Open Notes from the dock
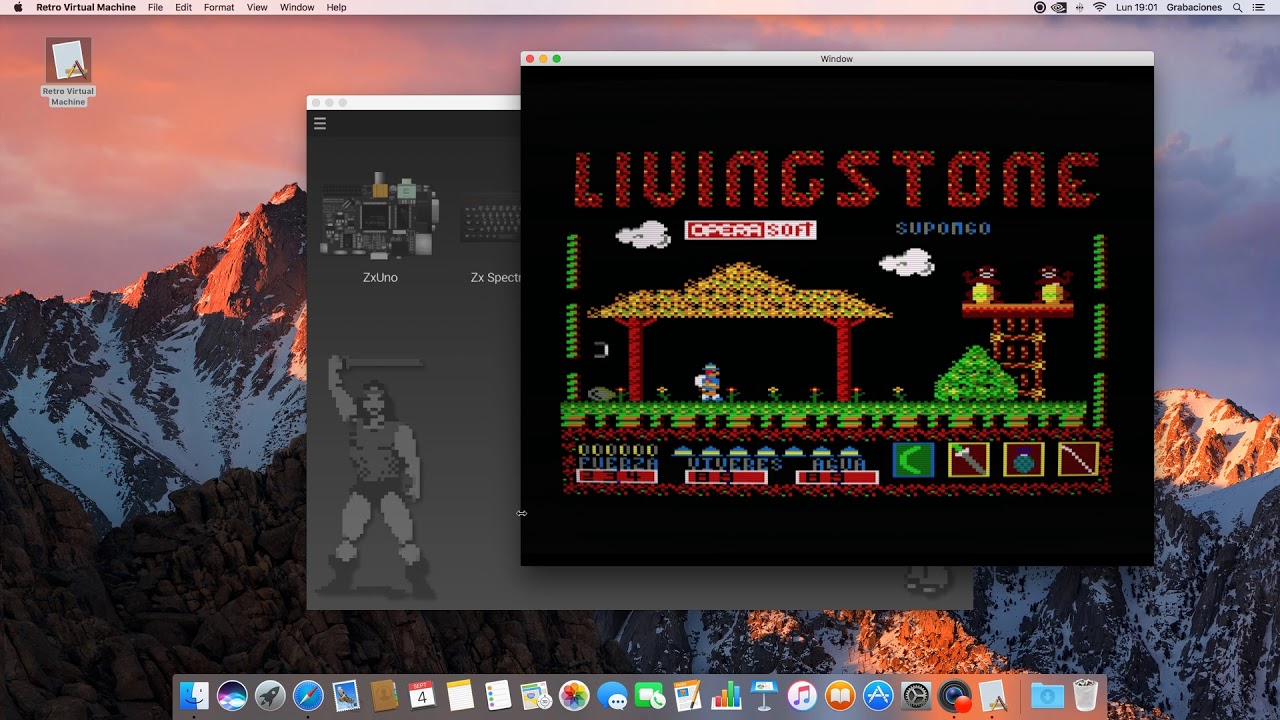Image resolution: width=1280 pixels, height=720 pixels. point(460,695)
